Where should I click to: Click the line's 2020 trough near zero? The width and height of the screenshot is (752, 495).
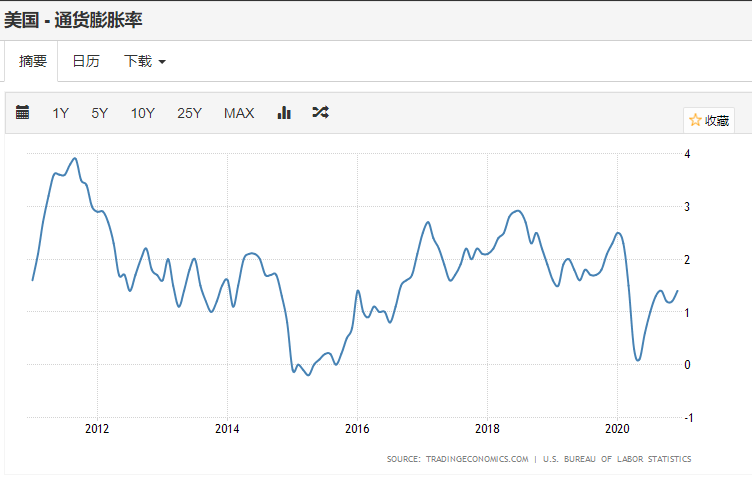[638, 360]
